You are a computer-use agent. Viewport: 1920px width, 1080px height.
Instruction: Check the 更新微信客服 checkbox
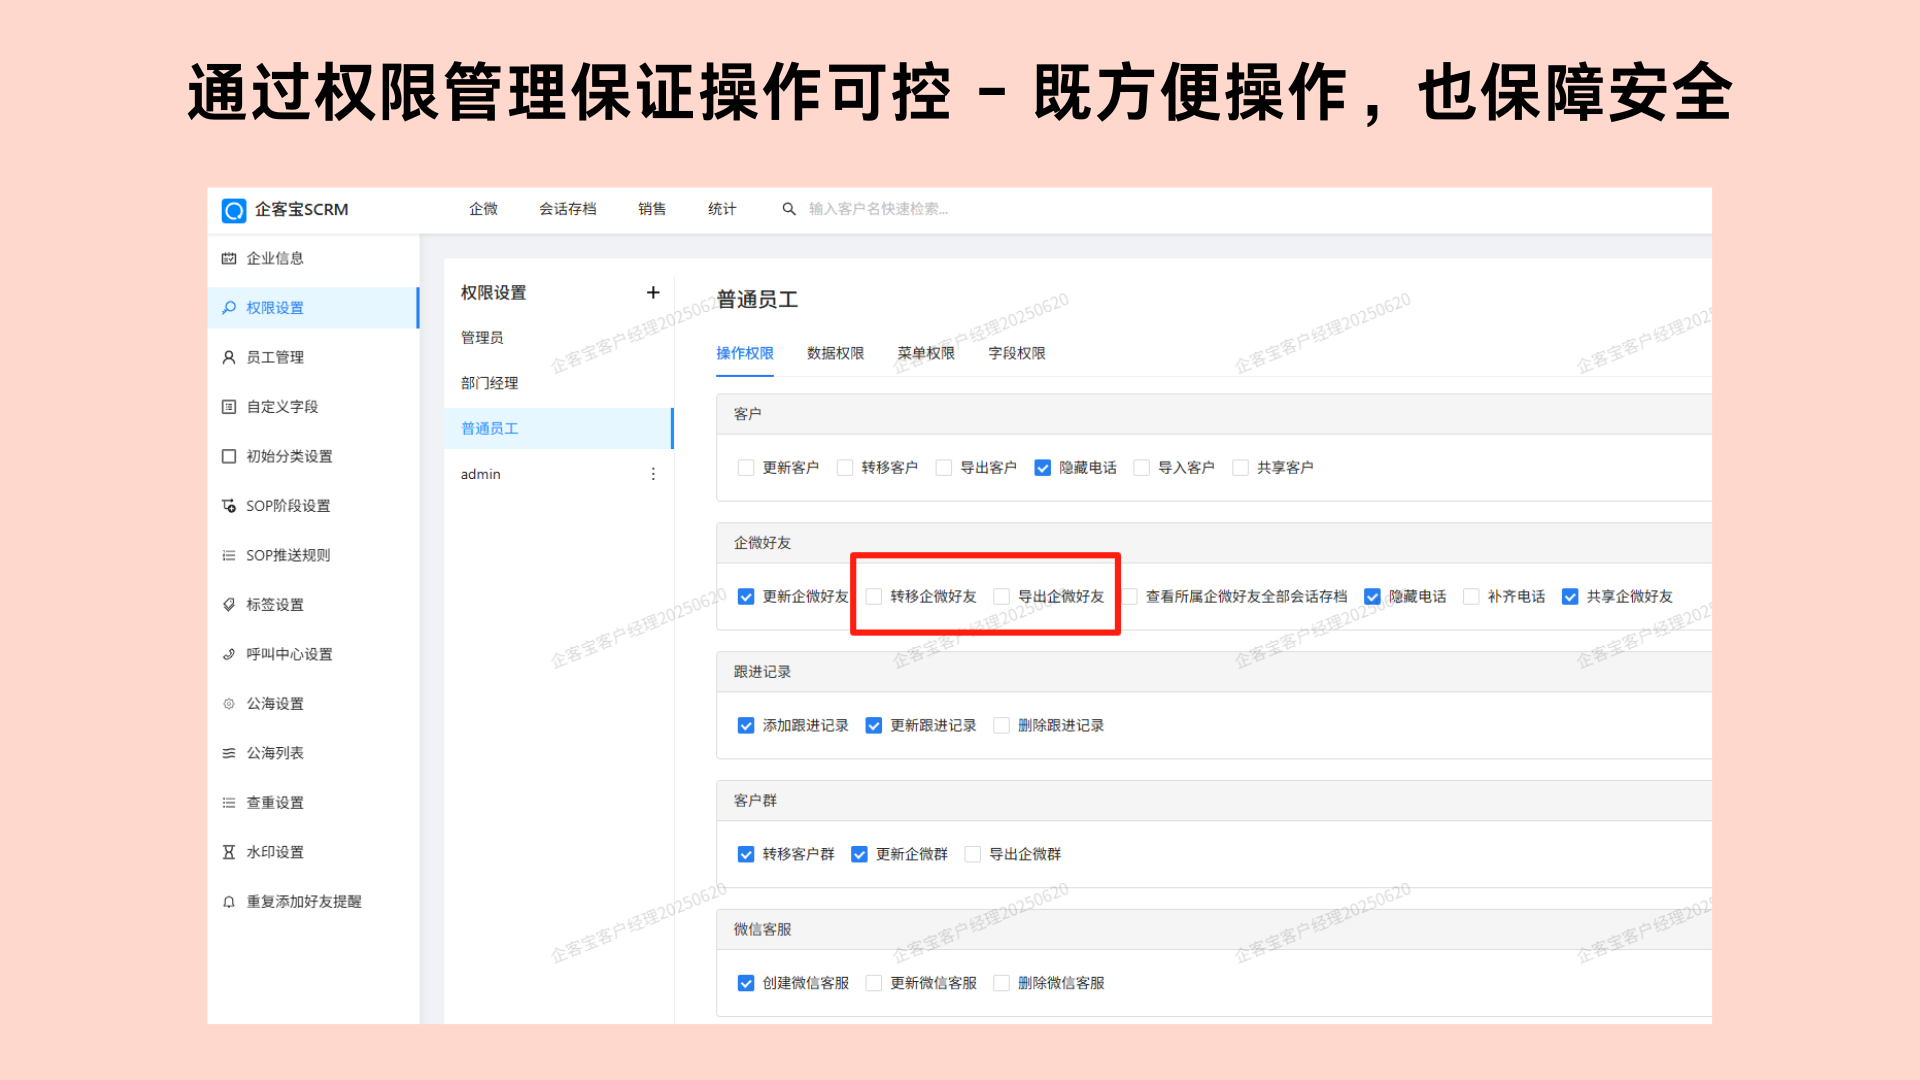point(874,984)
